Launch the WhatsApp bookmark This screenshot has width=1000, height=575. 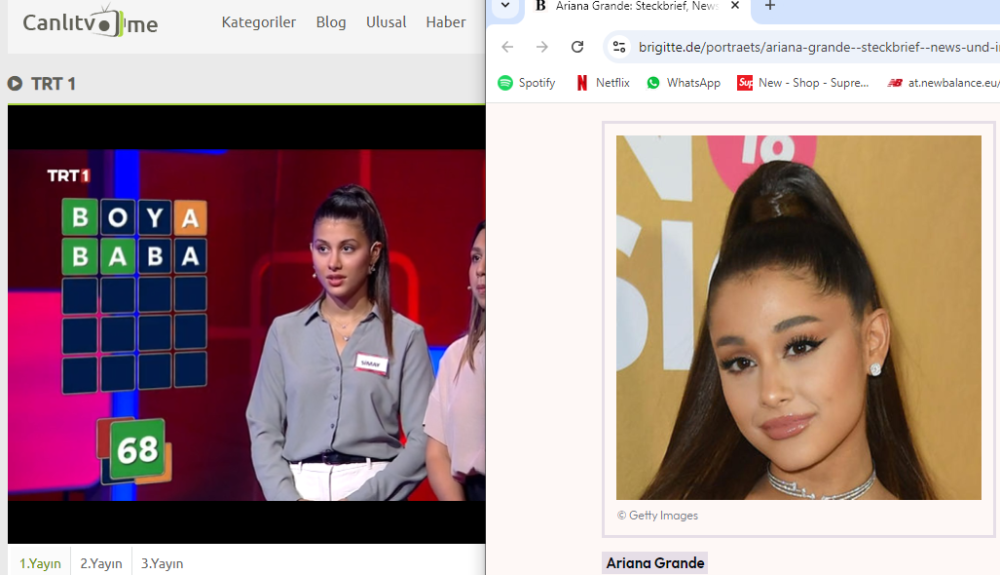coord(683,83)
